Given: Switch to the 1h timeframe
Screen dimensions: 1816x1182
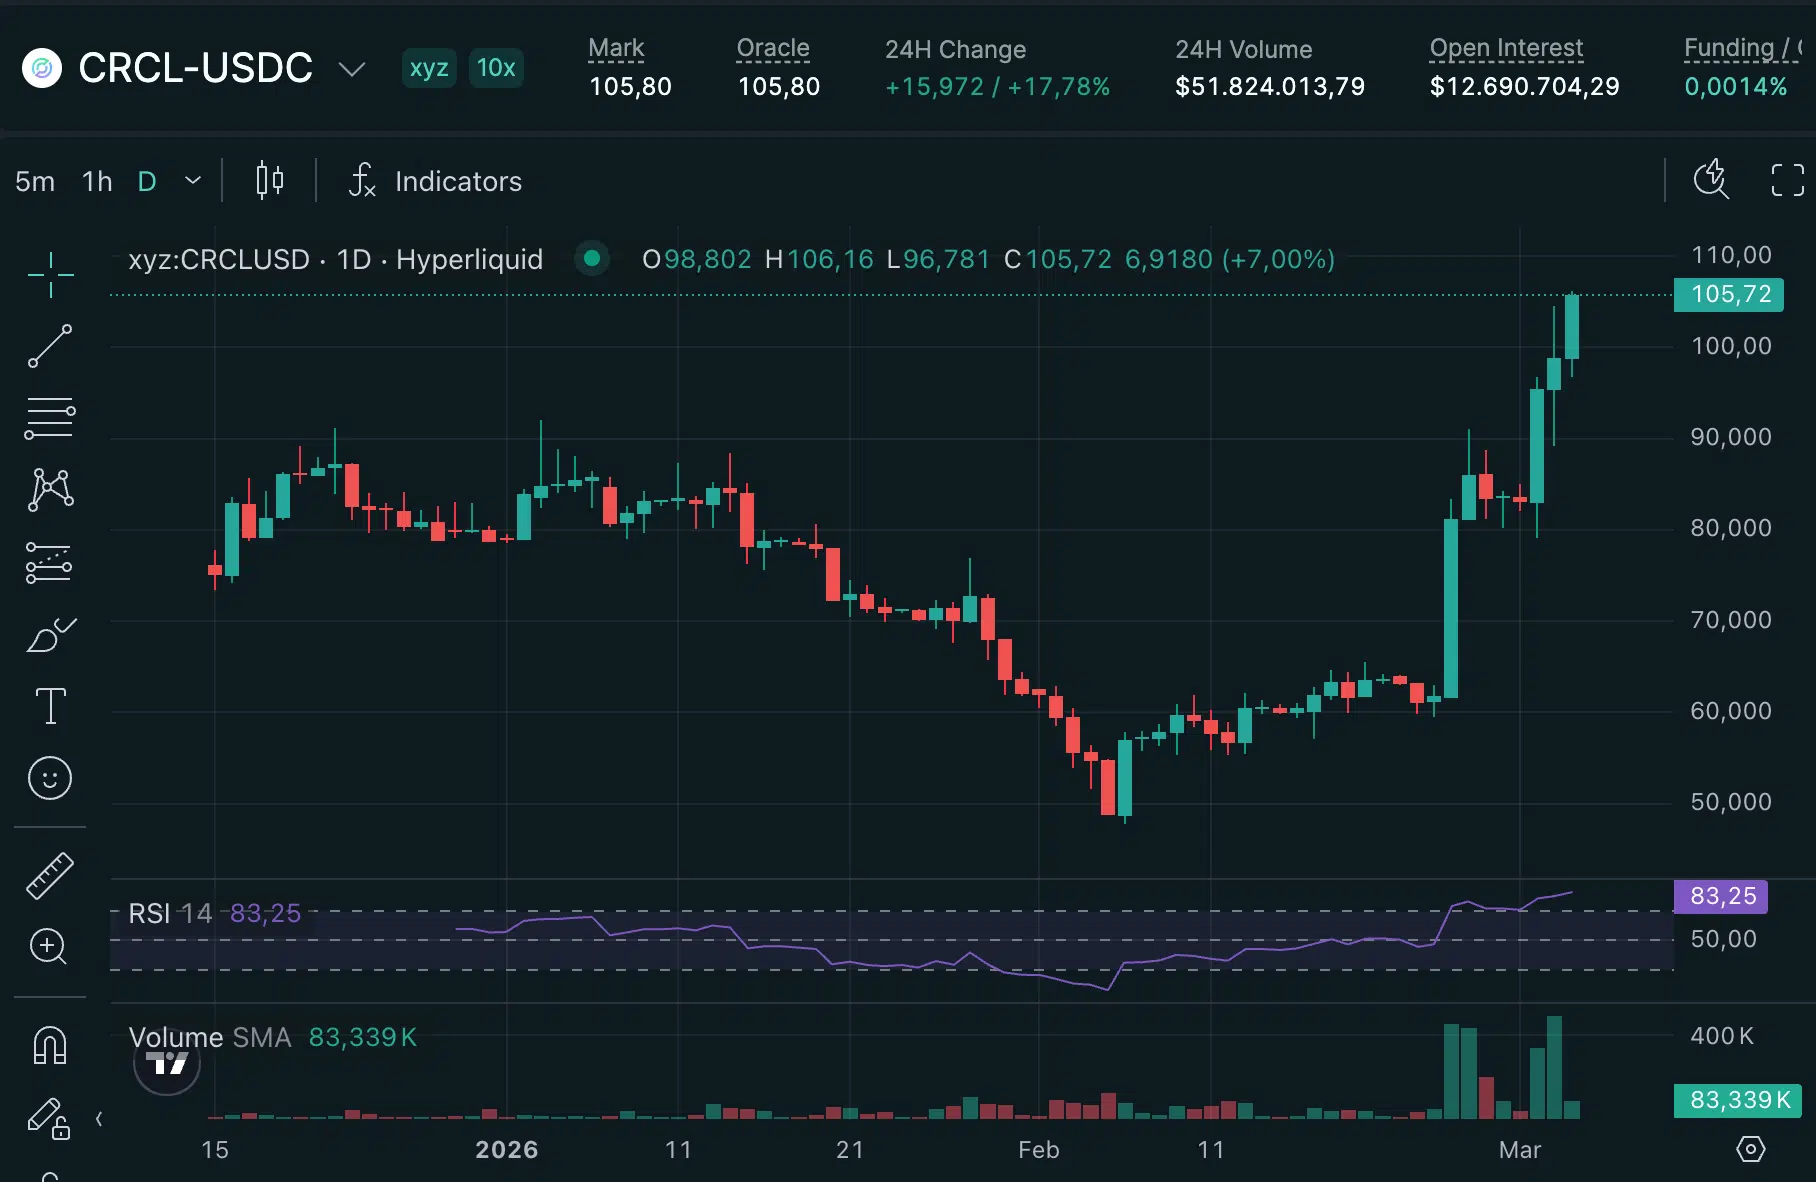Looking at the screenshot, I should point(97,181).
